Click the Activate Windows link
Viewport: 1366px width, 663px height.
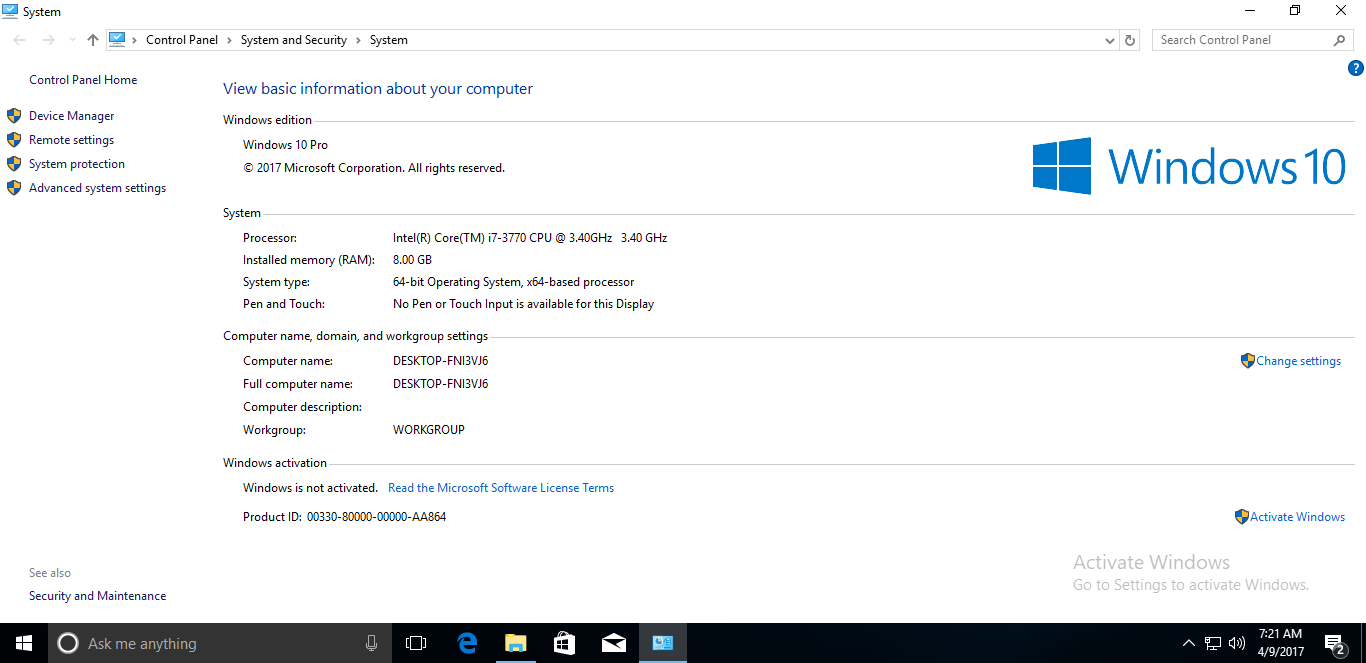1297,517
